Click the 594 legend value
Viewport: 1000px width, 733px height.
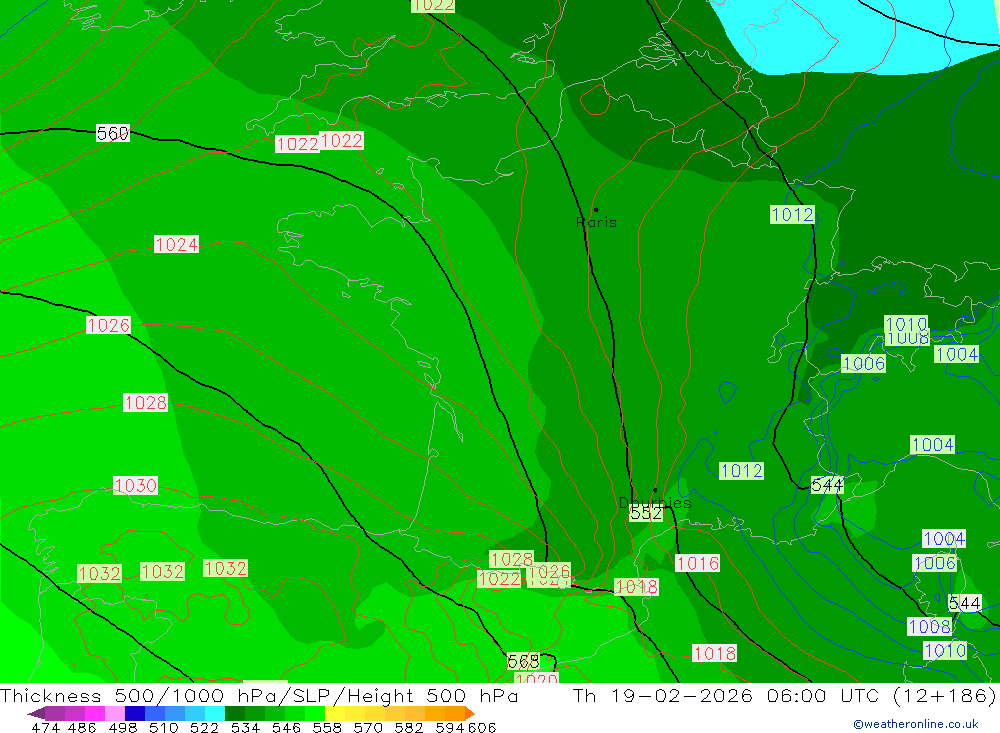pos(450,727)
